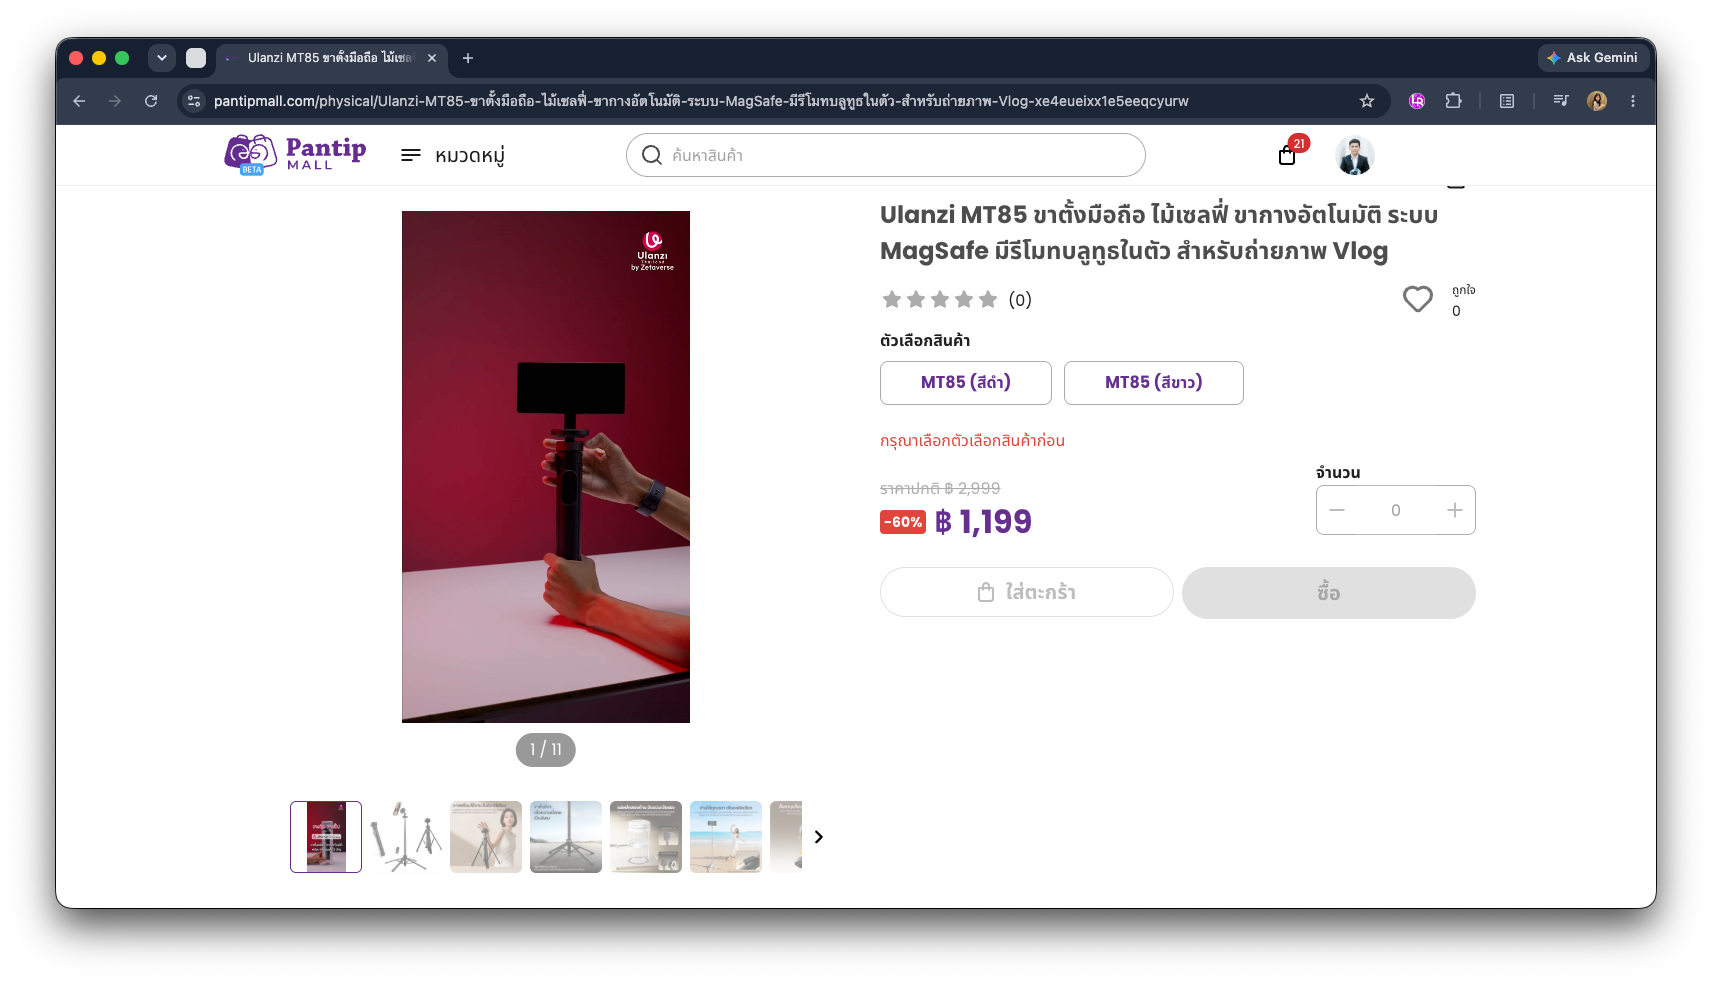The height and width of the screenshot is (982, 1712).
Task: Expand the tab search dropdown arrow
Action: (162, 58)
